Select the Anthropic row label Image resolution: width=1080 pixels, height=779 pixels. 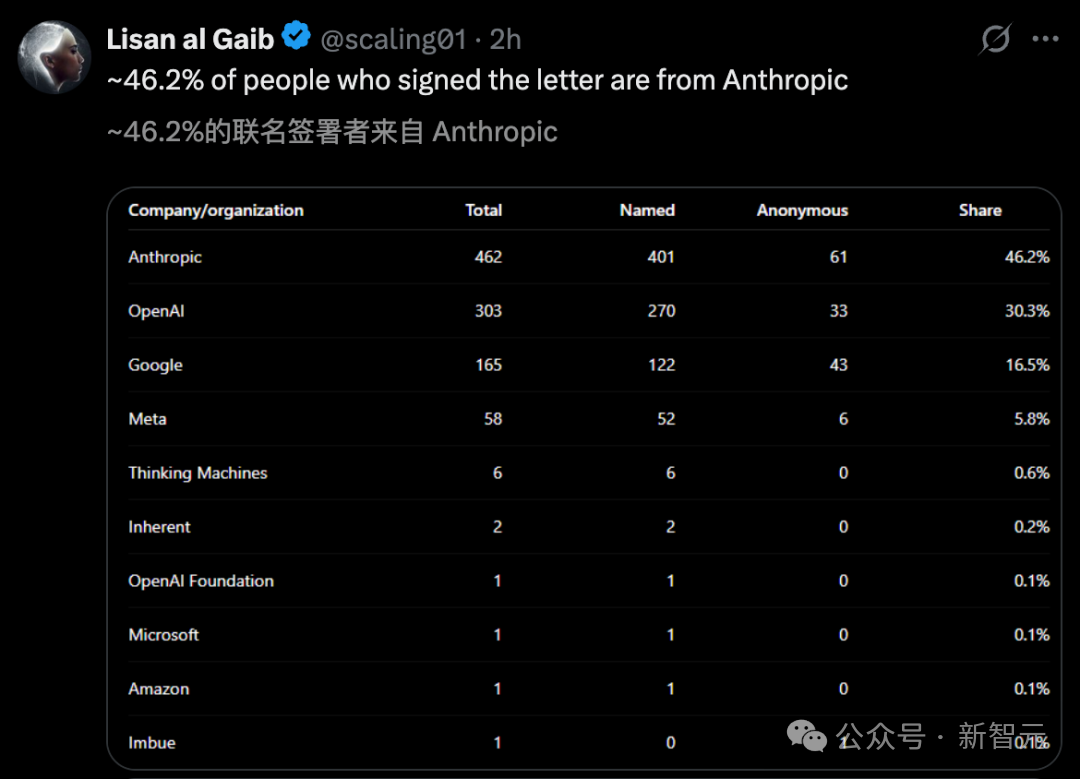[x=165, y=258]
